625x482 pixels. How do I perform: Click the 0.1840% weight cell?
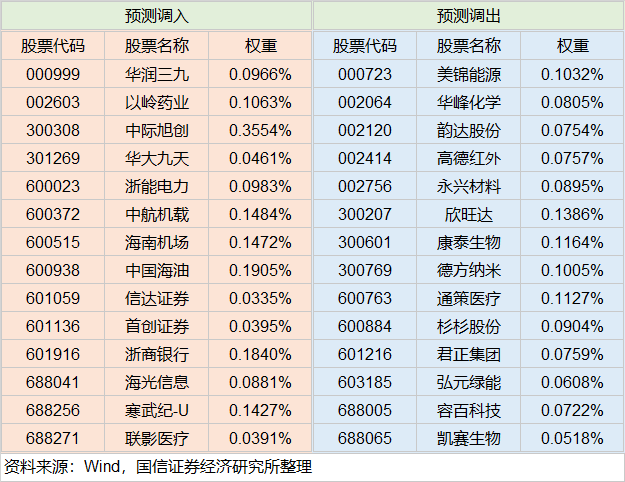click(x=260, y=354)
